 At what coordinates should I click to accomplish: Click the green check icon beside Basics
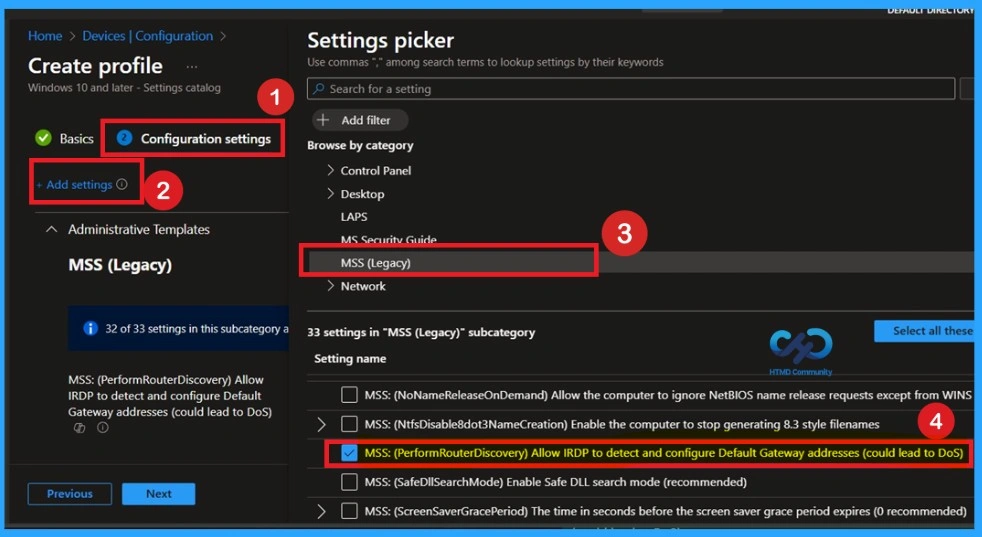click(x=43, y=138)
